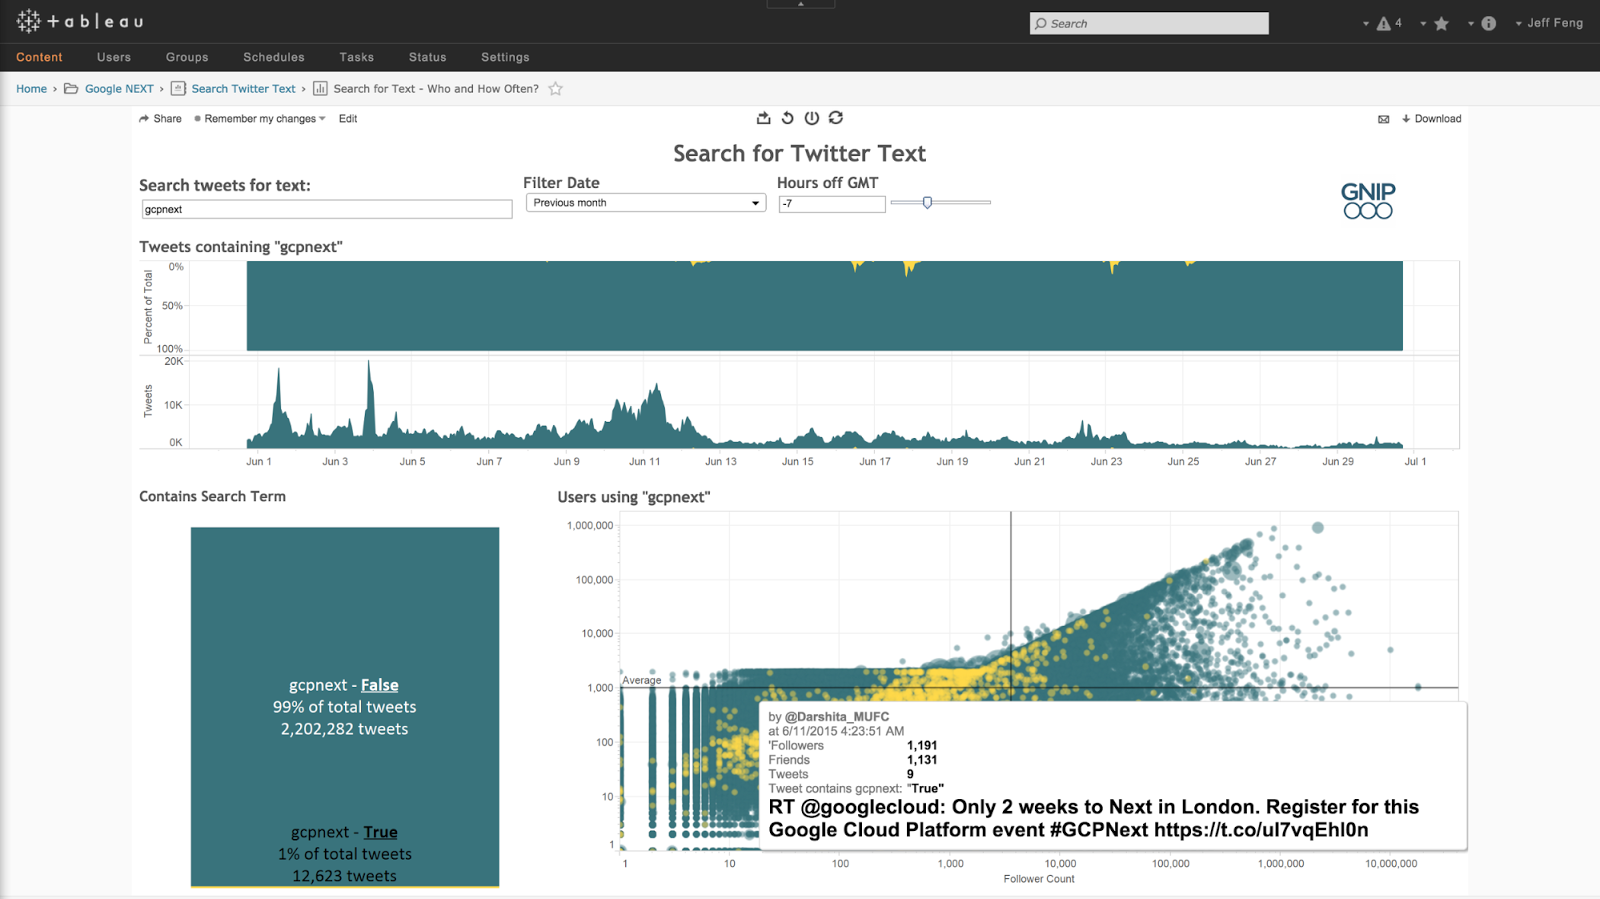Open the Tasks tab

[356, 58]
